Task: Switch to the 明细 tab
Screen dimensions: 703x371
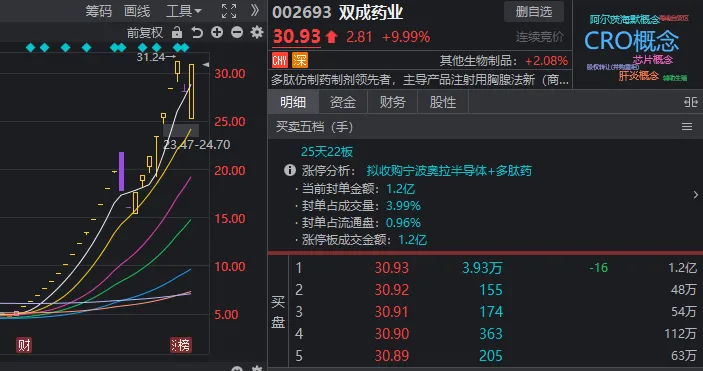Action: point(293,102)
